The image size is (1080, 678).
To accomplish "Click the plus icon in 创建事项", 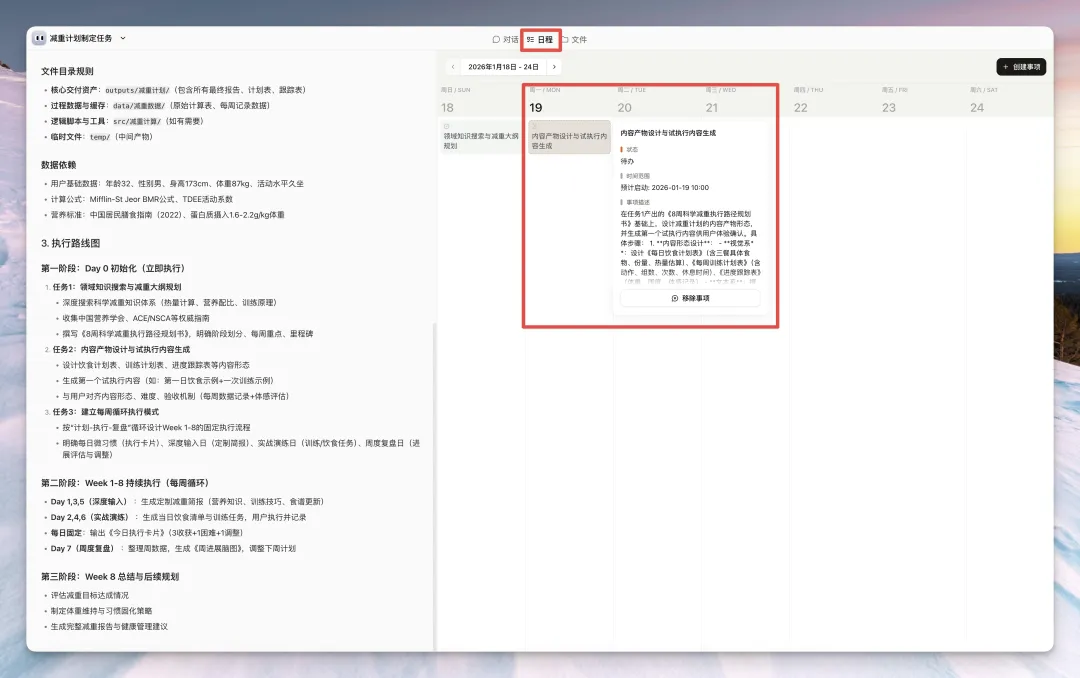I will click(x=1004, y=67).
